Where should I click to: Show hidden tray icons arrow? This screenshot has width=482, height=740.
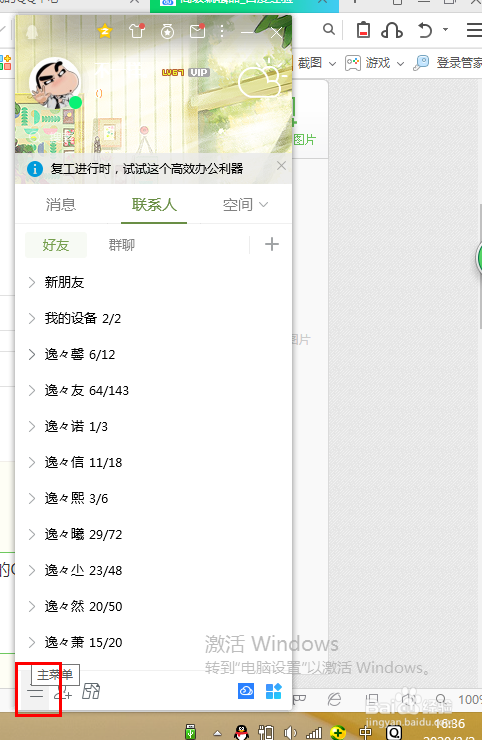point(217,733)
